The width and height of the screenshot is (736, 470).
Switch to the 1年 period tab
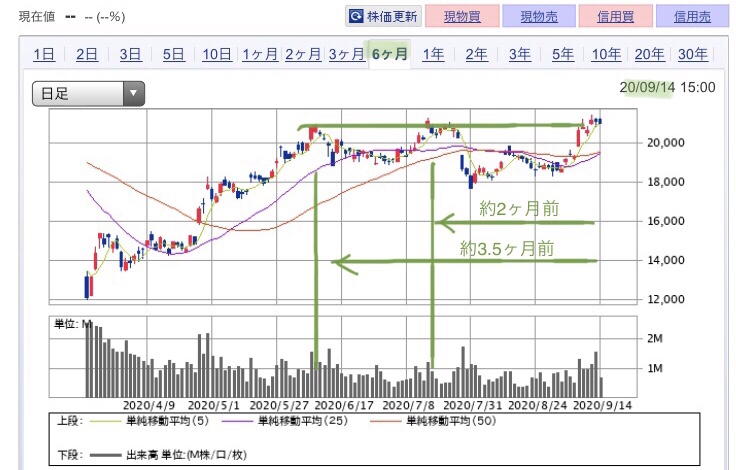pos(433,55)
